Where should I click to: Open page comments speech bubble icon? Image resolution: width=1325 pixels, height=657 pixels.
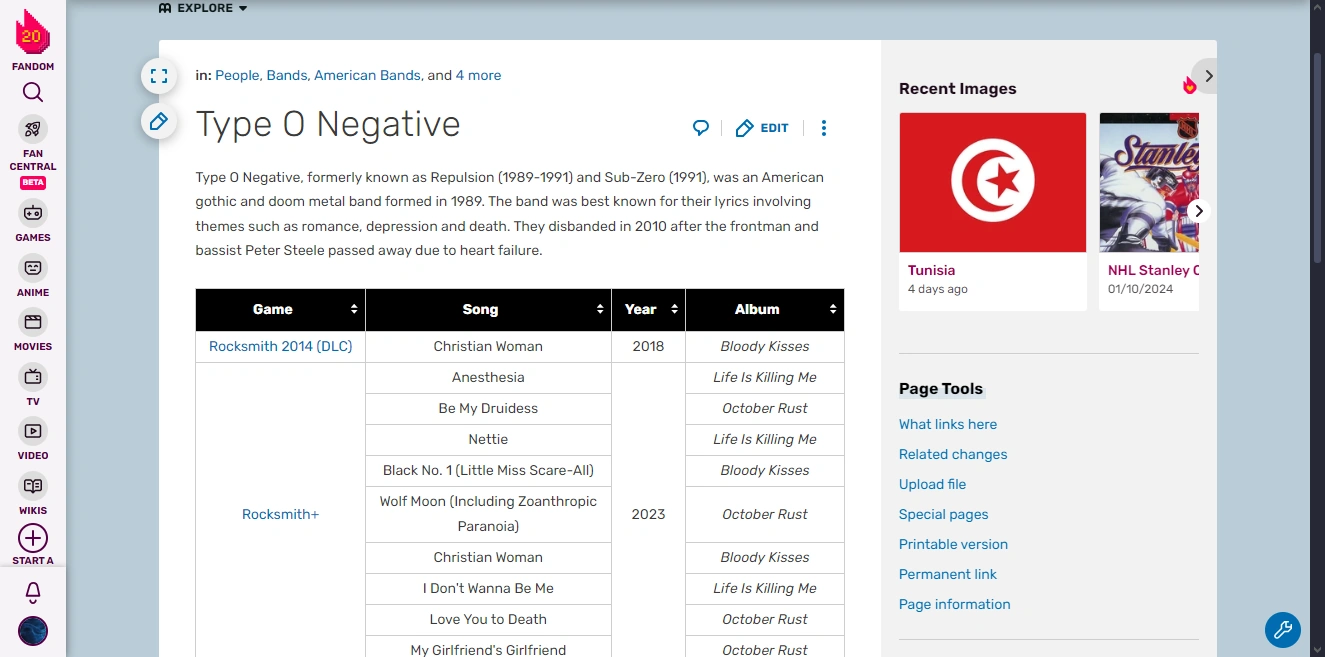tap(701, 128)
